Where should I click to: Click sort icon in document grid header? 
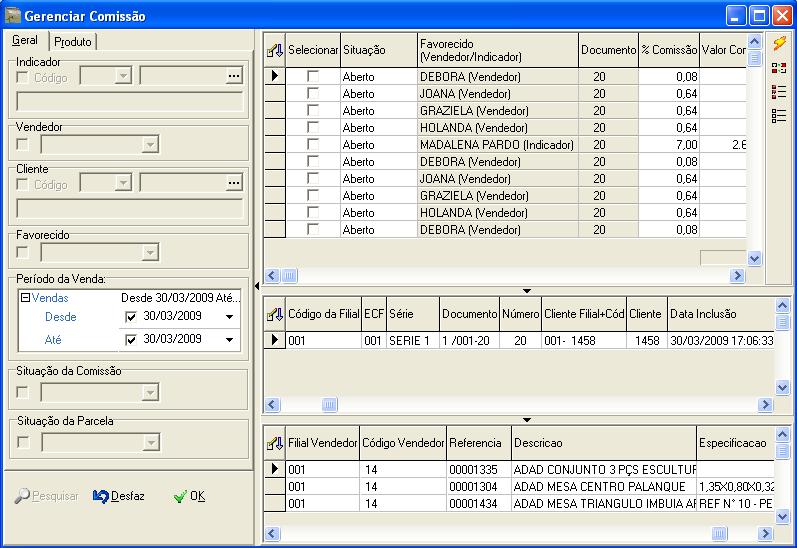point(273,314)
